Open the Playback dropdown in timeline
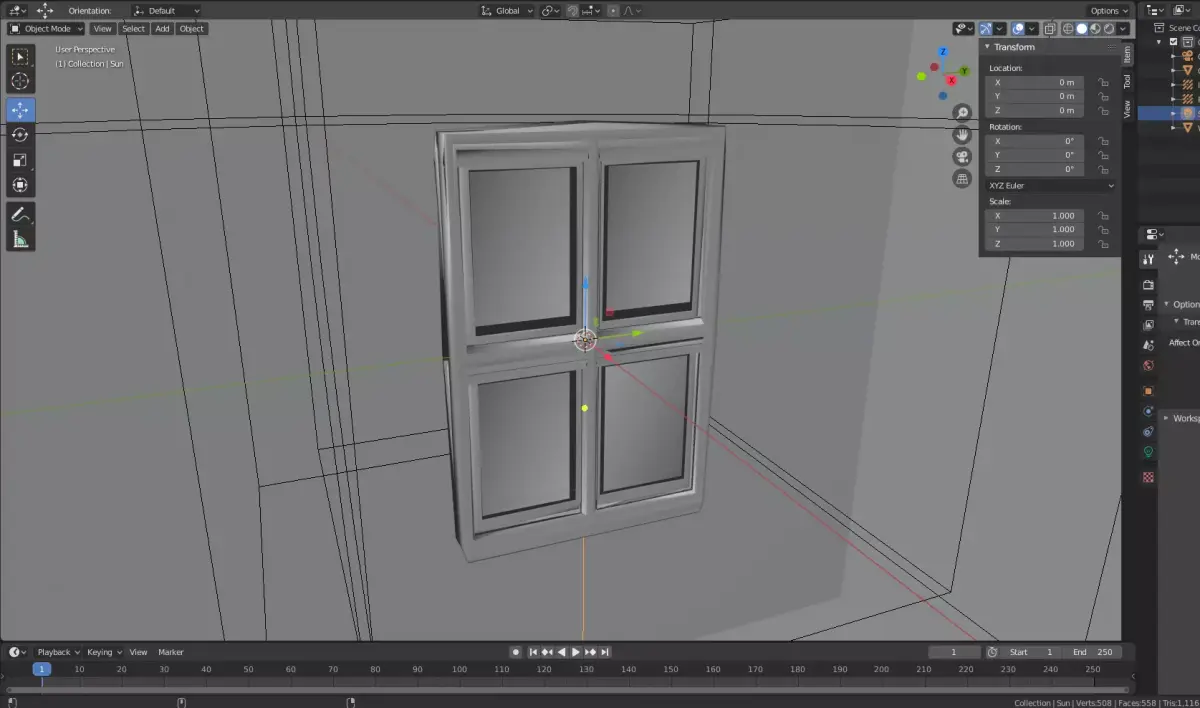This screenshot has width=1200, height=708. pos(59,652)
